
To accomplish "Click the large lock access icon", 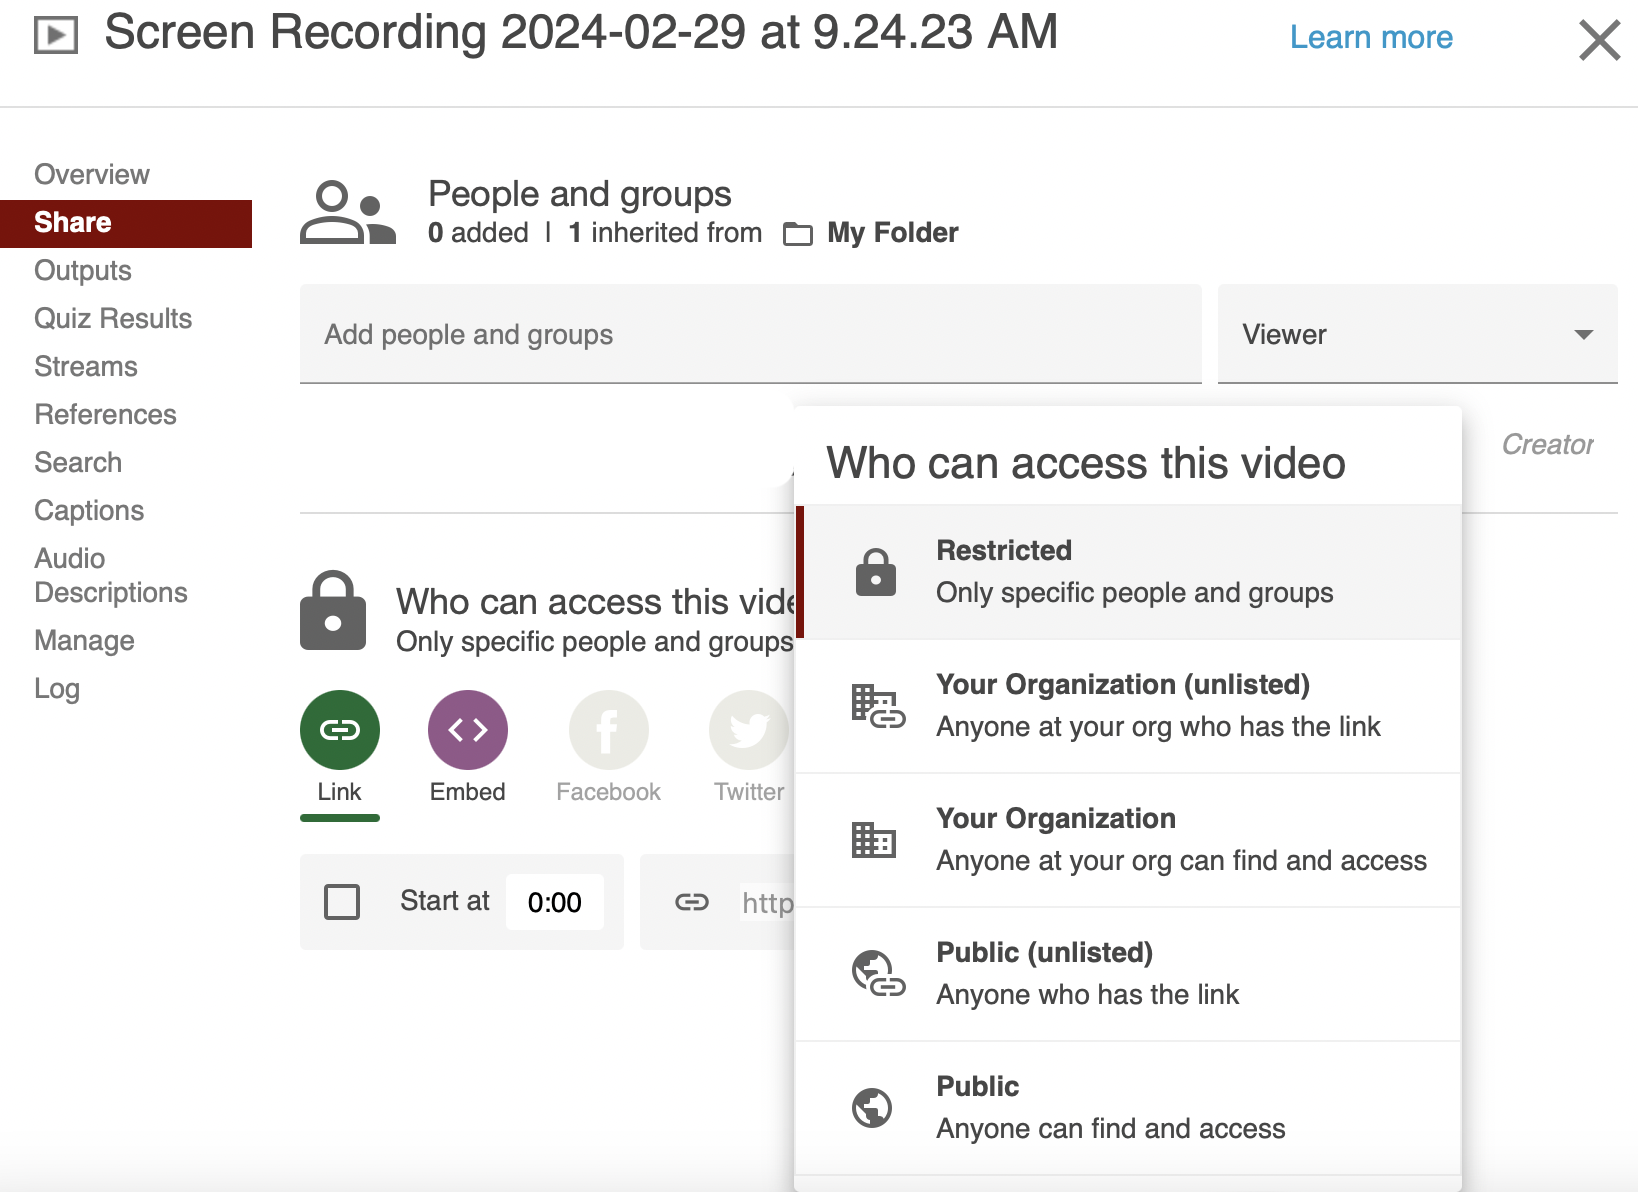I will [333, 611].
